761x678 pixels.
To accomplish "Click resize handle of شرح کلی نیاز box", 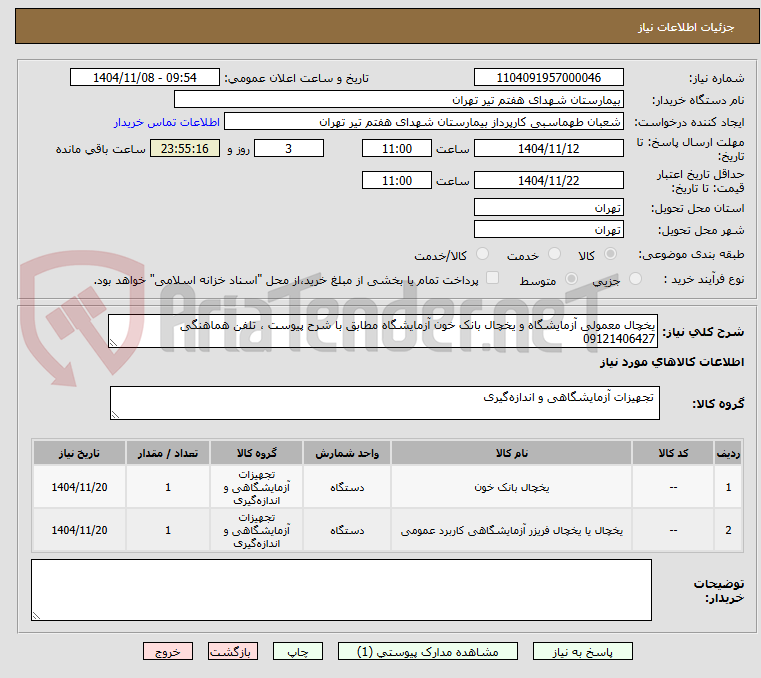I will (x=113, y=343).
